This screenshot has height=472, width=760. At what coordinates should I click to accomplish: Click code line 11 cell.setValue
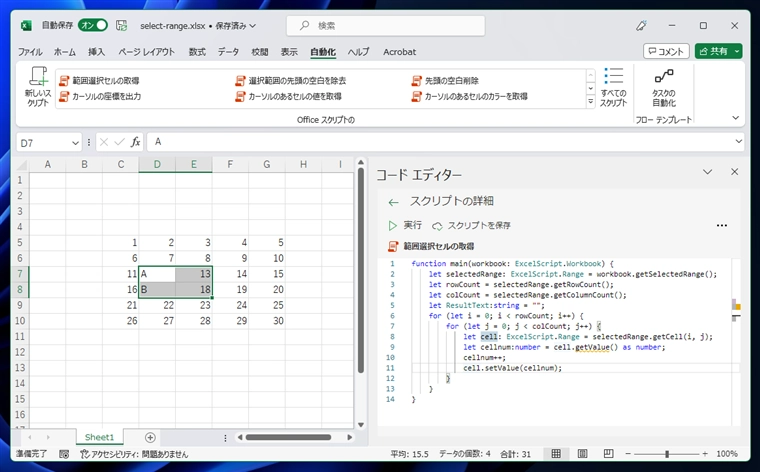pyautogui.click(x=512, y=368)
